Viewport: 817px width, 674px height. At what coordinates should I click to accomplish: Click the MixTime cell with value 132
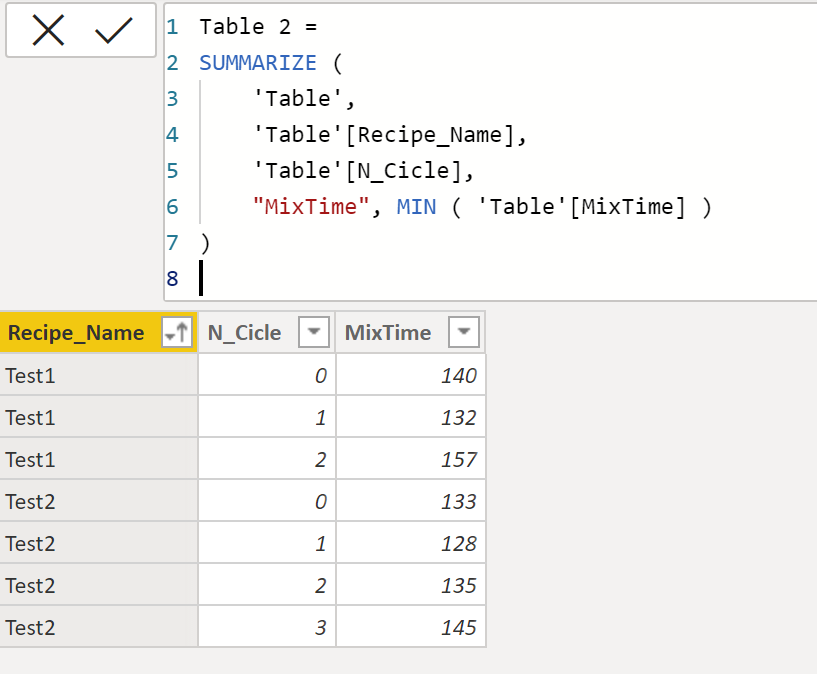pyautogui.click(x=411, y=417)
